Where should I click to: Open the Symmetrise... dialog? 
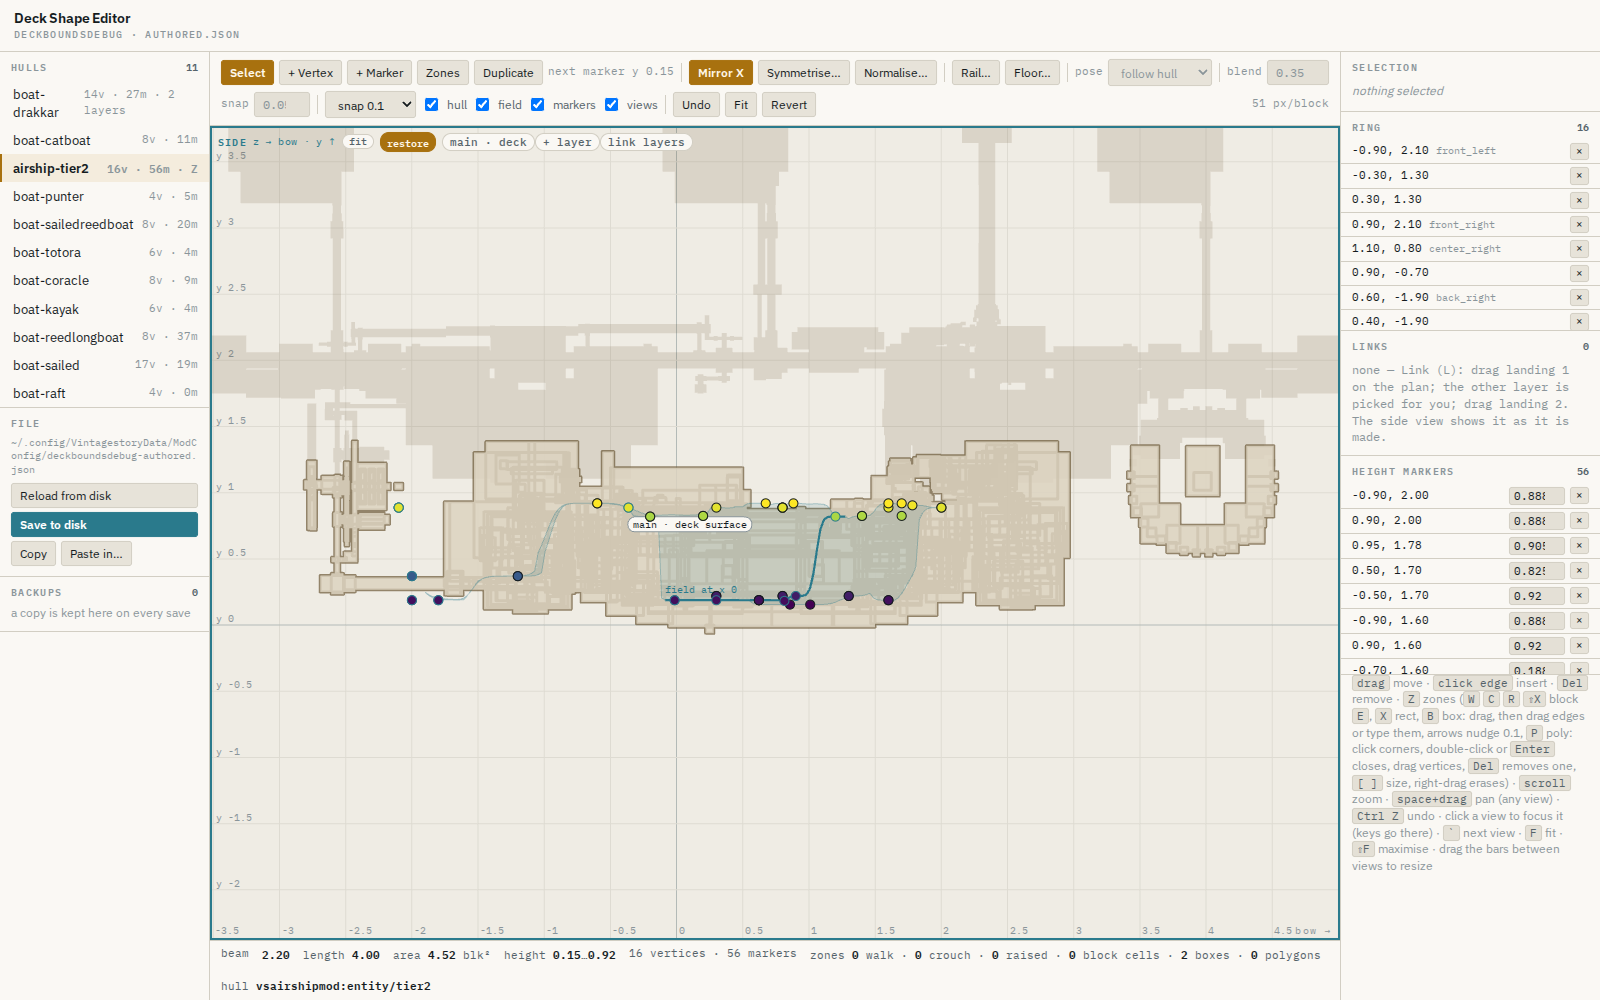pos(804,73)
